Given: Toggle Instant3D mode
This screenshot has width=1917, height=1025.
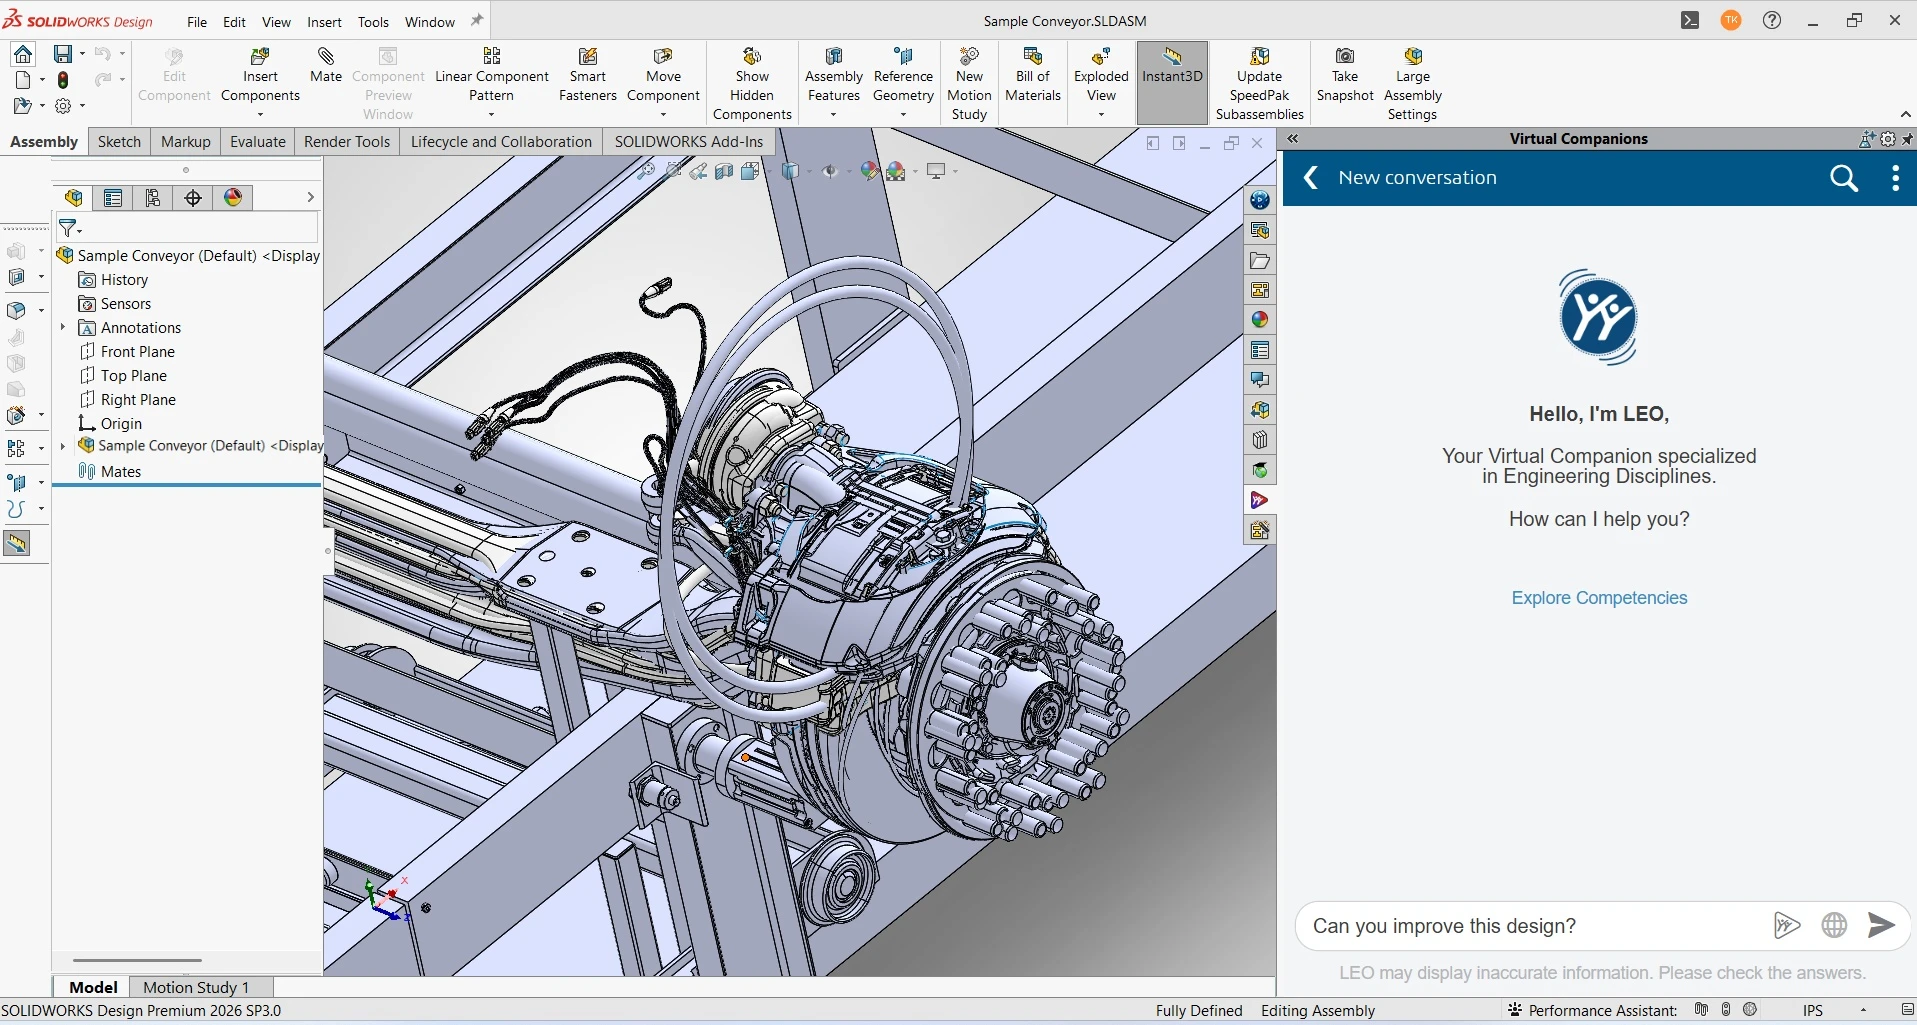Looking at the screenshot, I should [x=1172, y=82].
